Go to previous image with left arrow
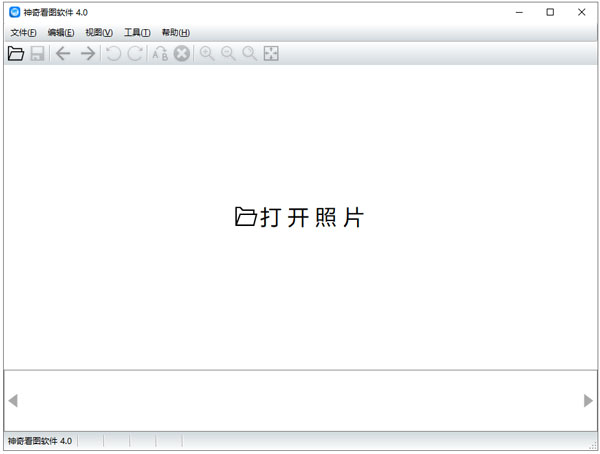Screen dimensions: 600x454 [63, 54]
